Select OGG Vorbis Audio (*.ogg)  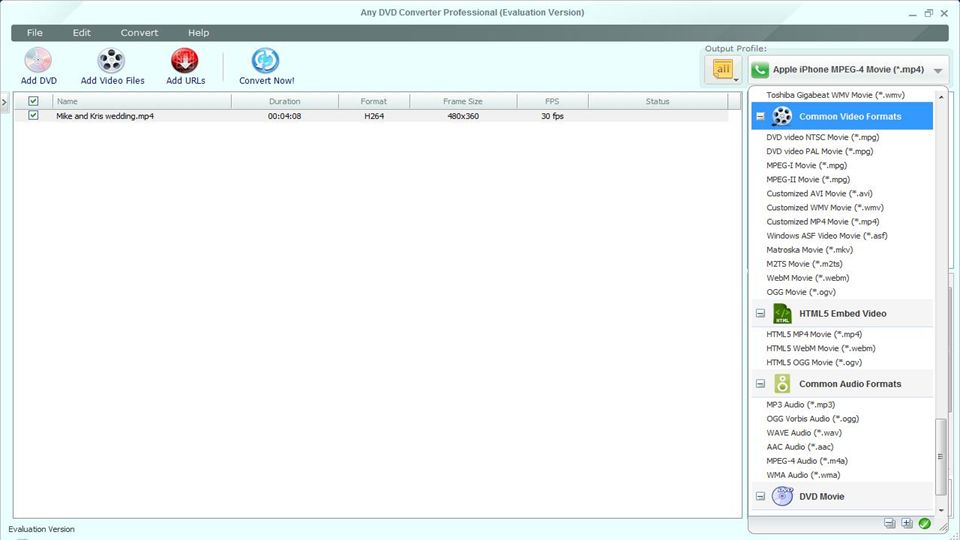click(x=812, y=419)
